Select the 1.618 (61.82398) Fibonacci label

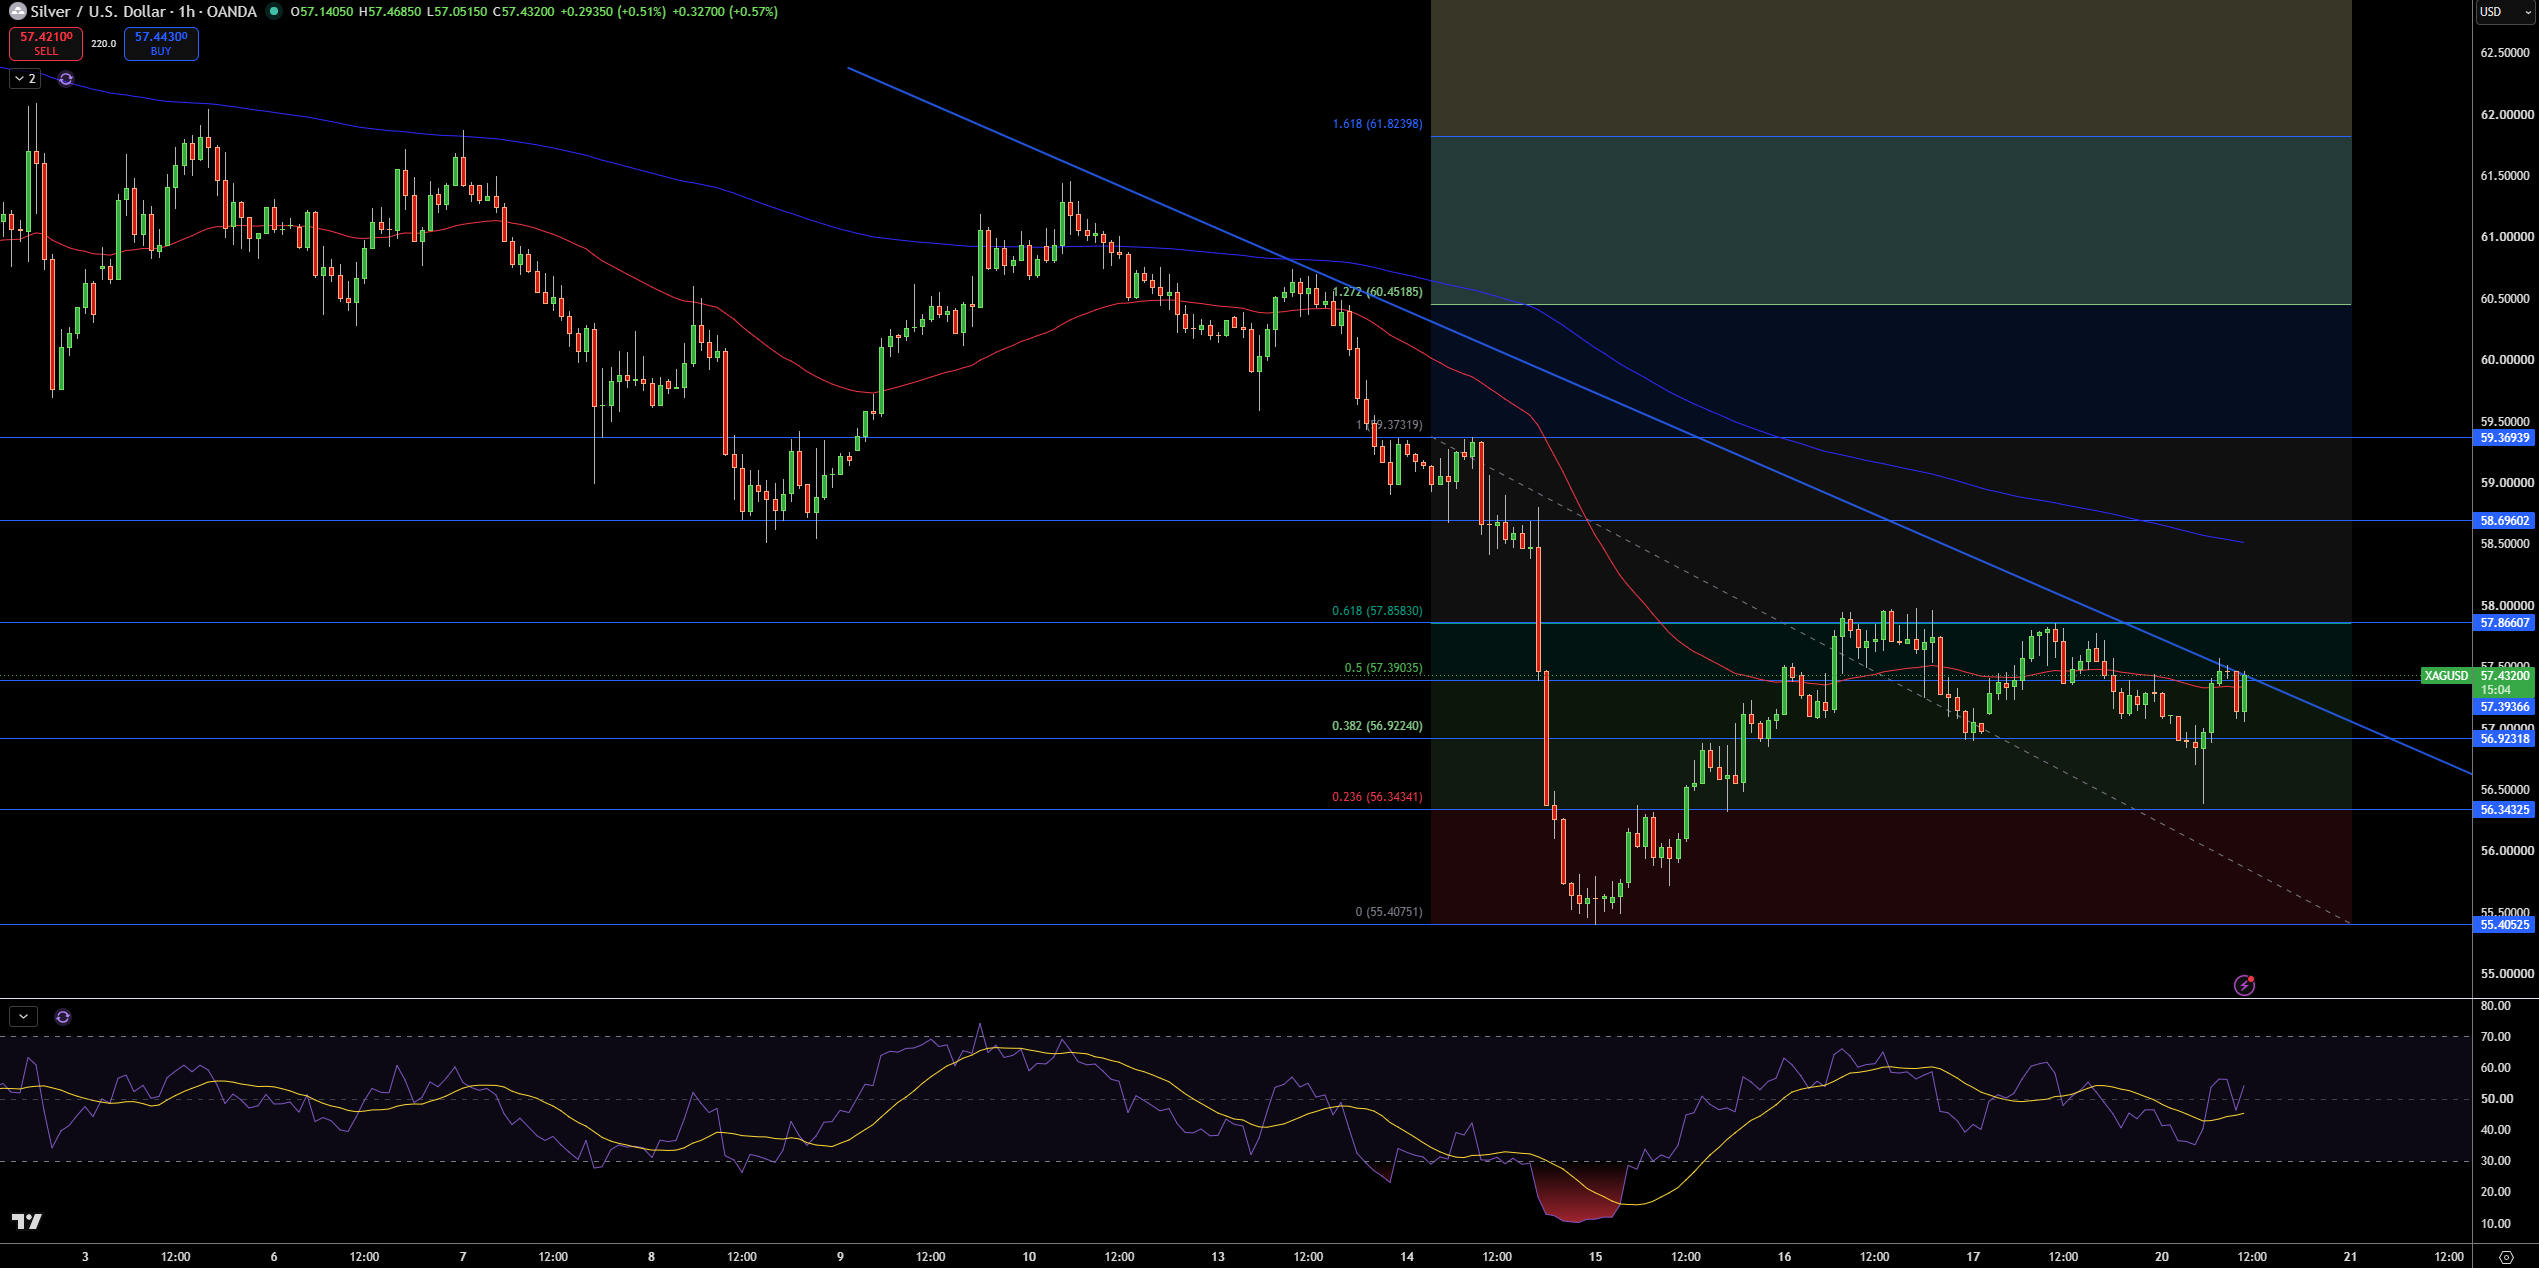tap(1377, 124)
